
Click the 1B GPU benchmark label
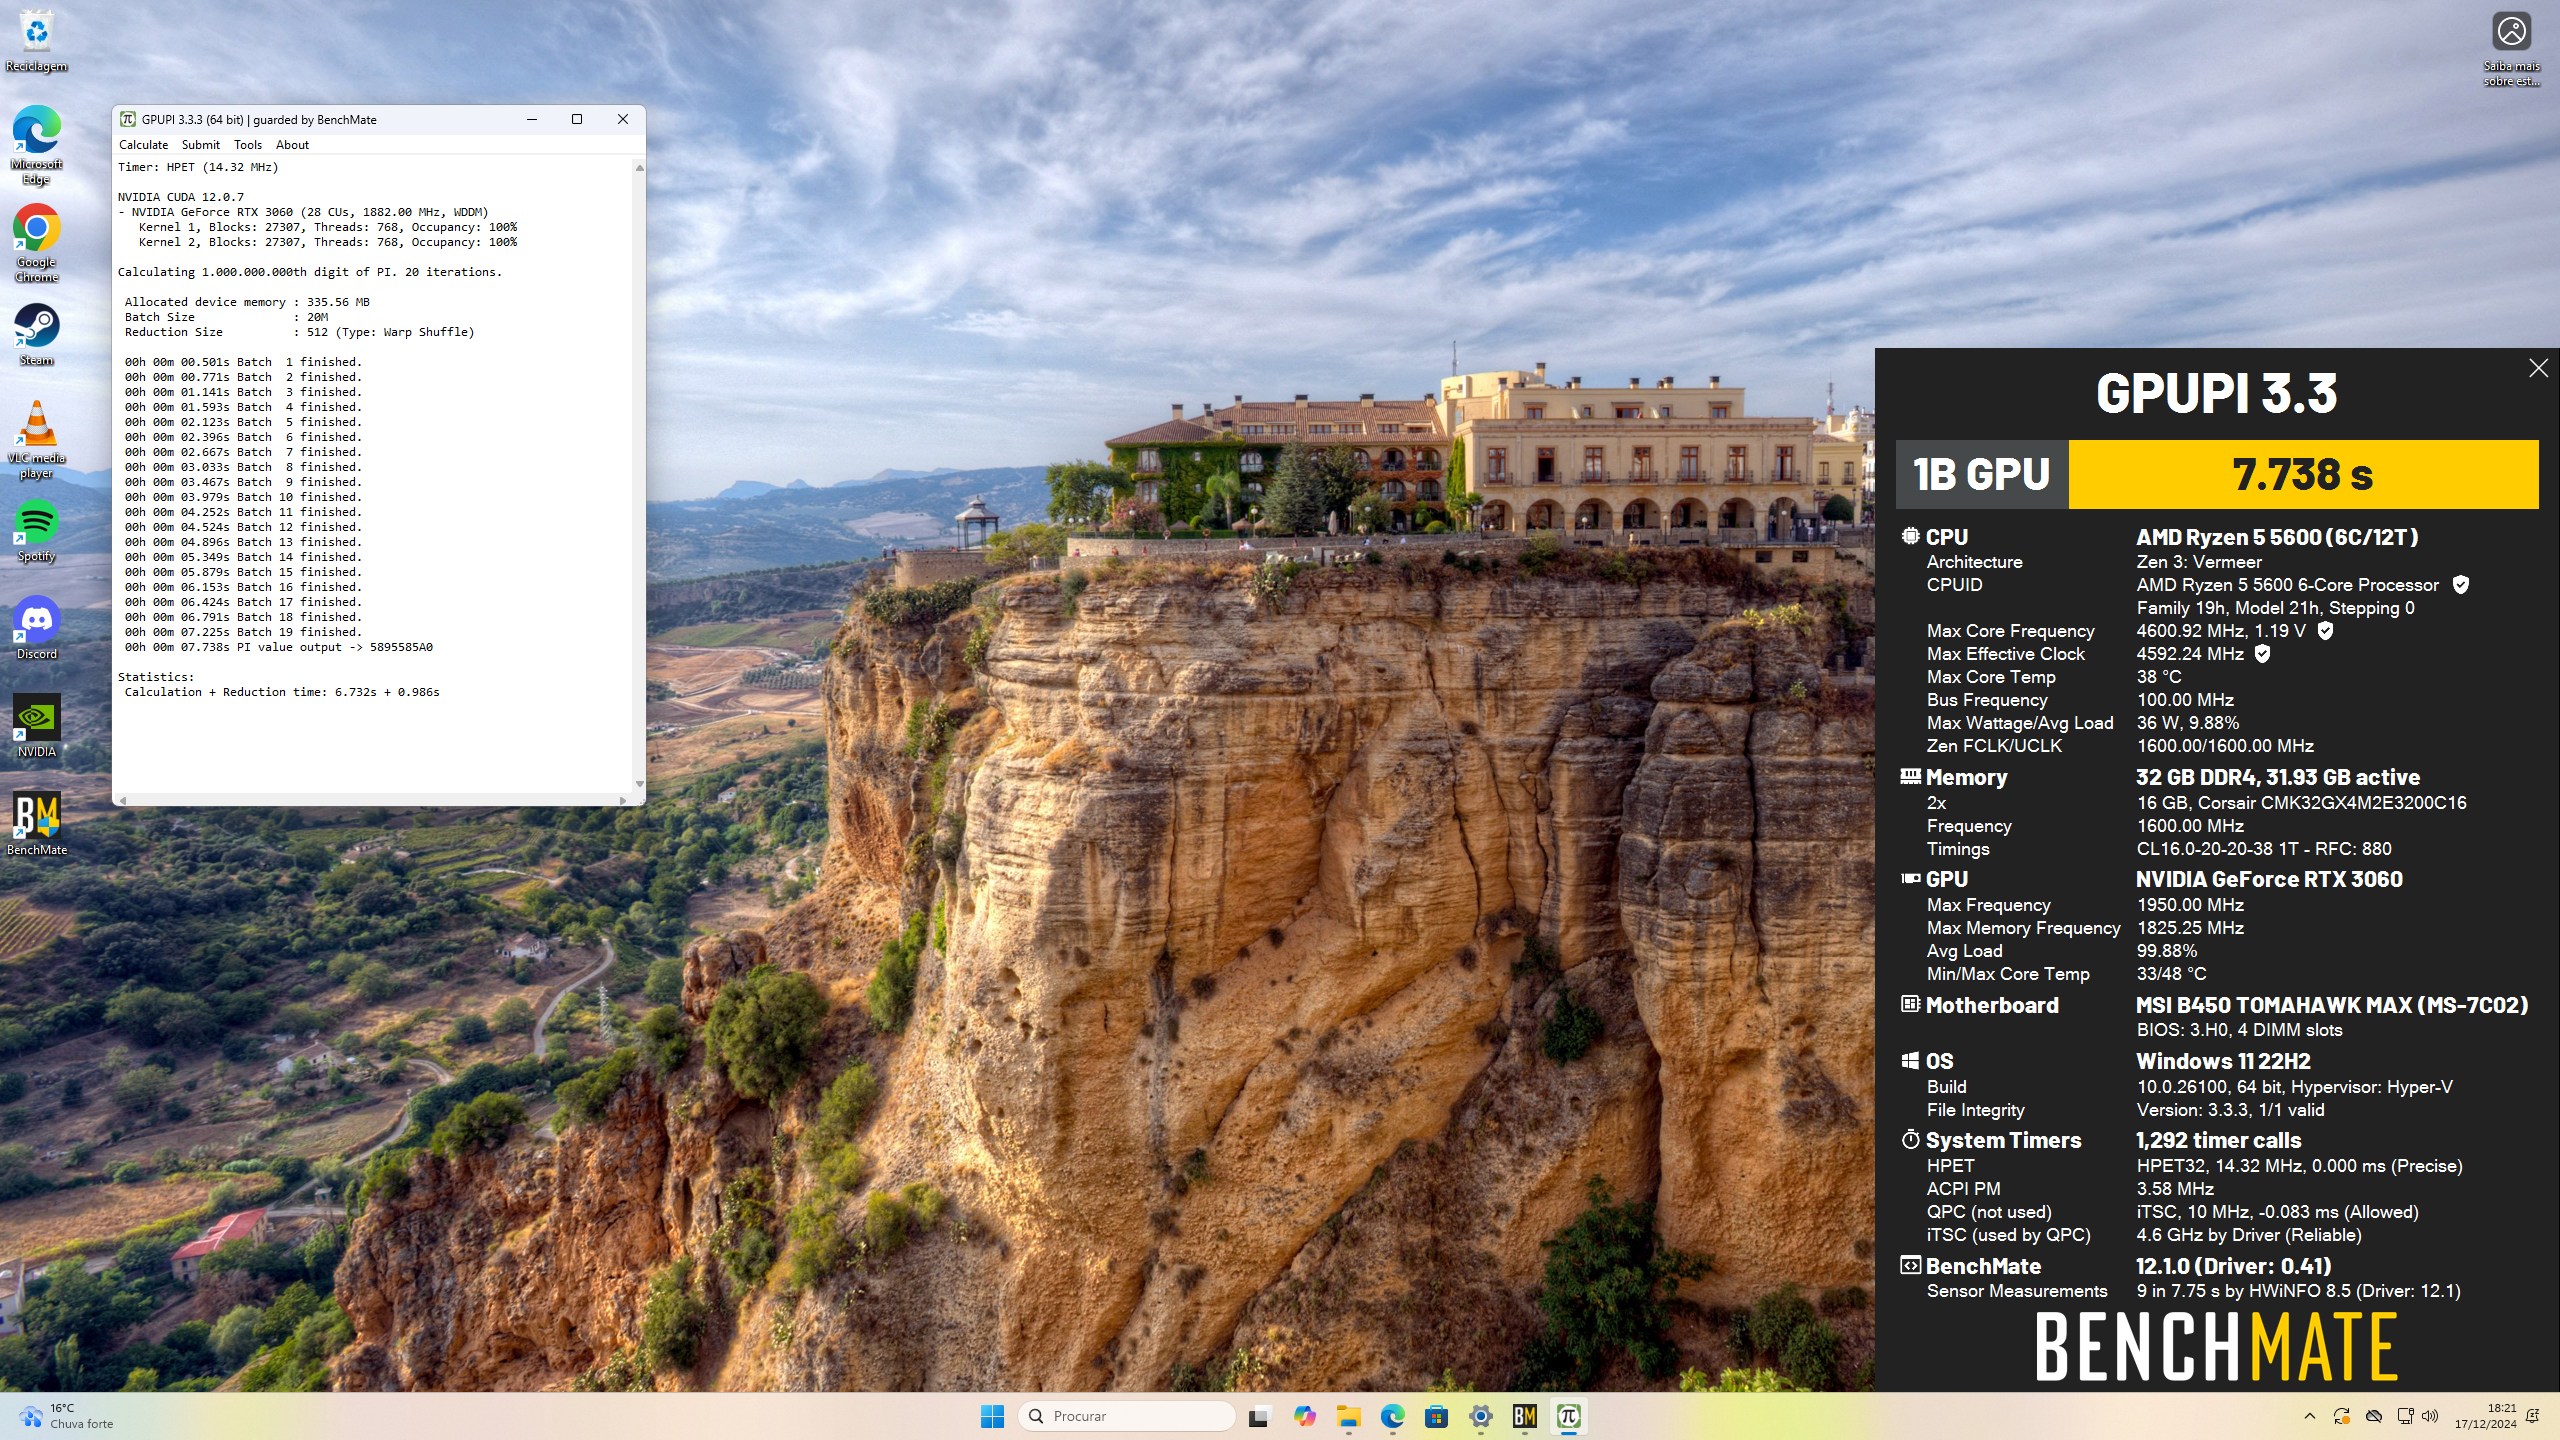1982,474
